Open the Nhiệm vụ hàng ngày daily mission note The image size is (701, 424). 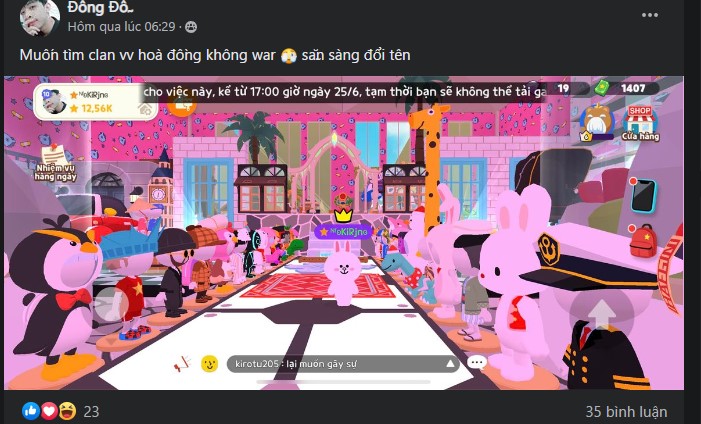pyautogui.click(x=55, y=162)
